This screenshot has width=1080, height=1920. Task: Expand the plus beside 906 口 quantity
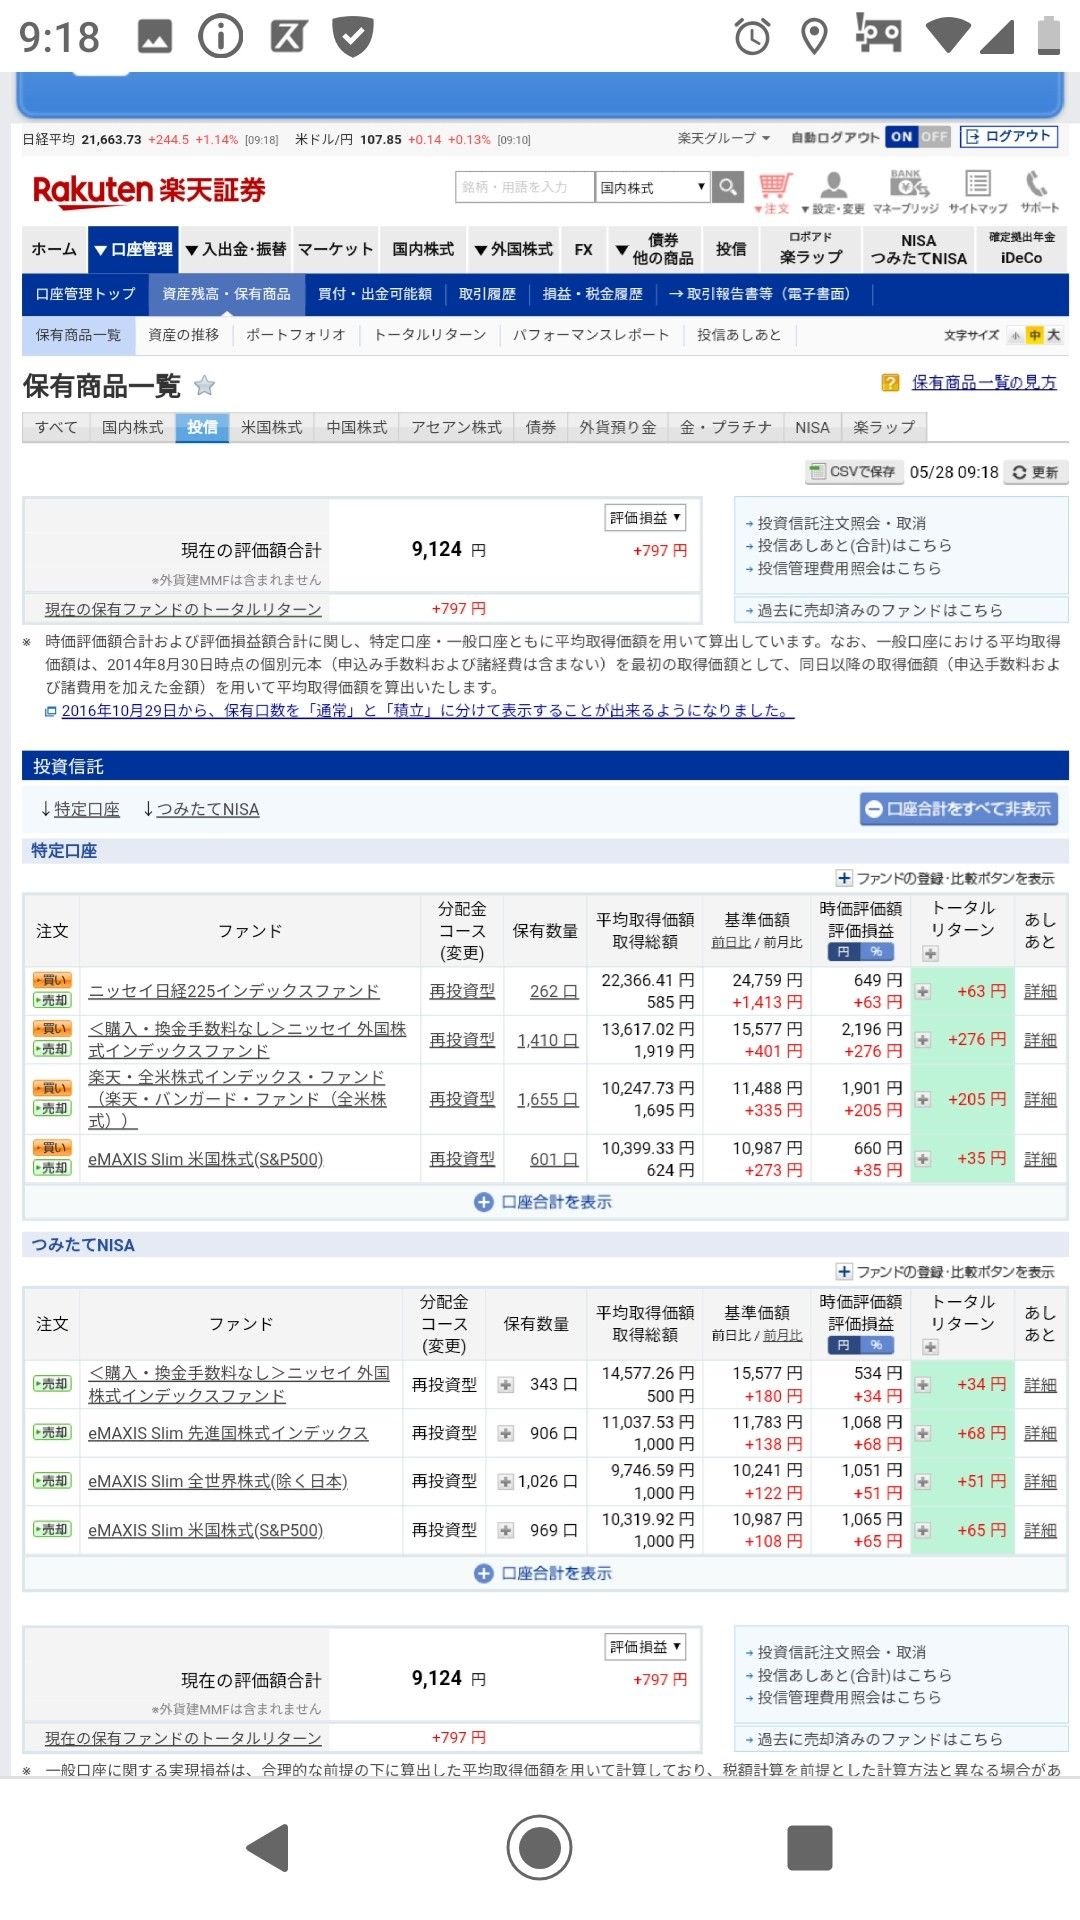[x=506, y=1433]
